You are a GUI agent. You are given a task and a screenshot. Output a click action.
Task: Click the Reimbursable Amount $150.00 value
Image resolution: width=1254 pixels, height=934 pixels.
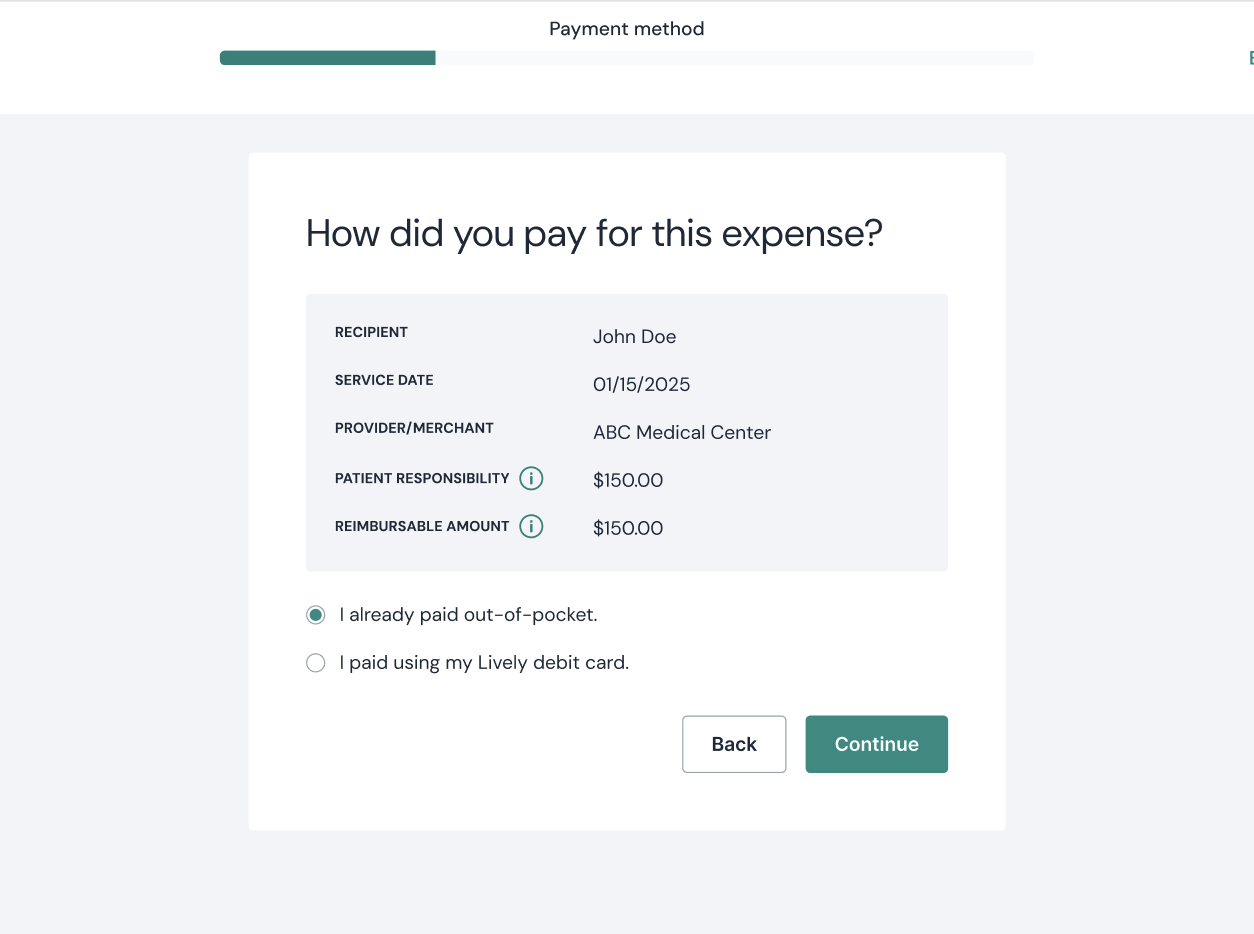click(628, 528)
